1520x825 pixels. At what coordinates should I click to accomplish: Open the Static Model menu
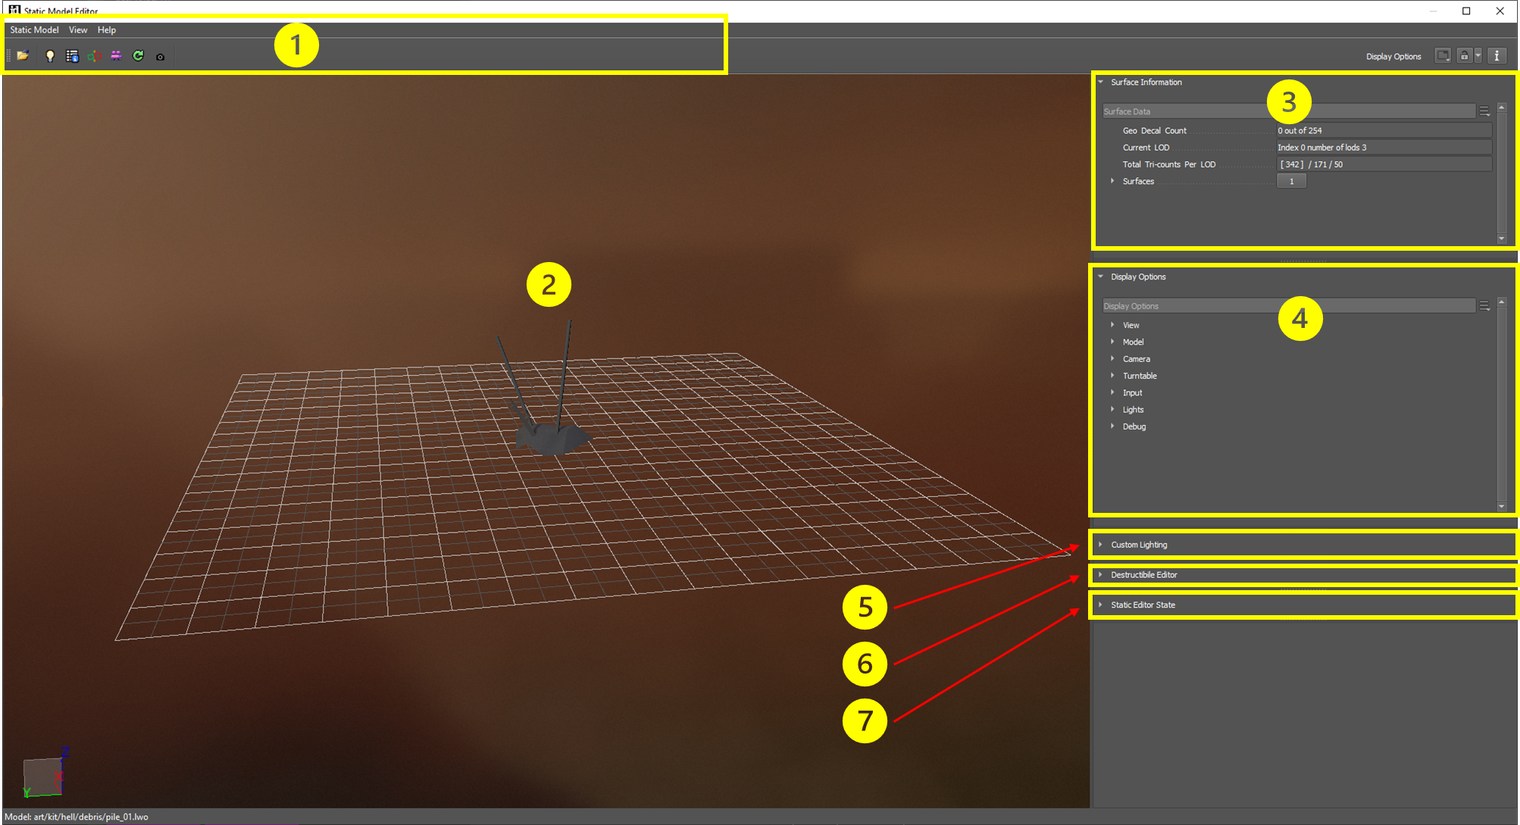(34, 30)
